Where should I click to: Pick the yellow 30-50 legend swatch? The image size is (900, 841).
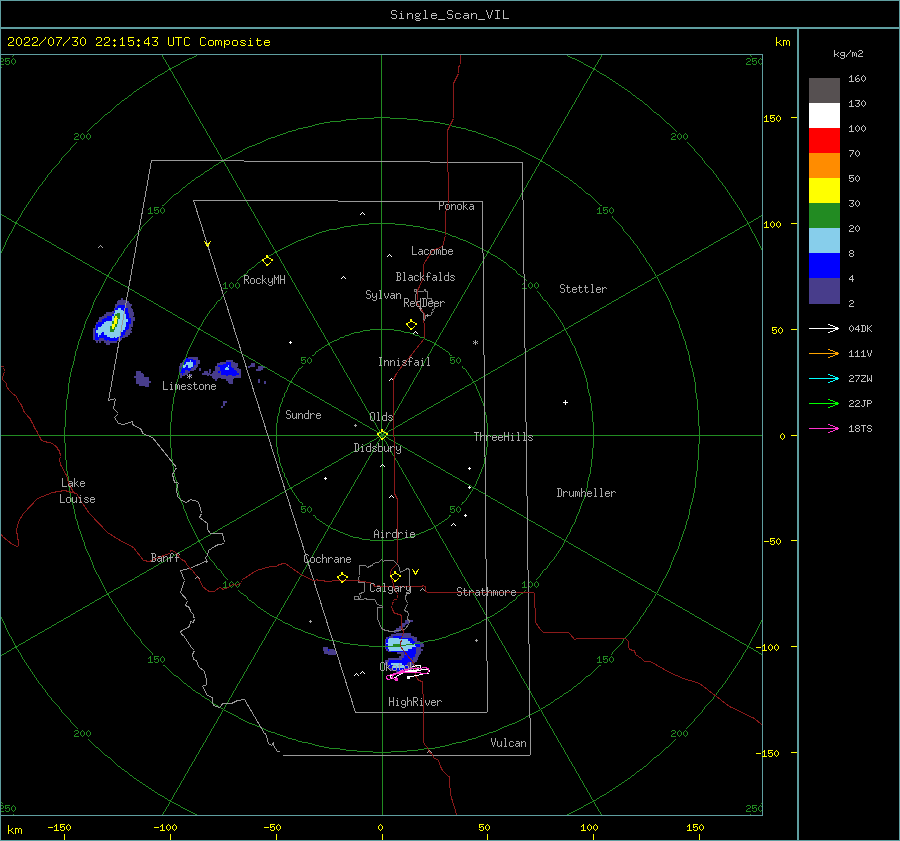point(824,191)
